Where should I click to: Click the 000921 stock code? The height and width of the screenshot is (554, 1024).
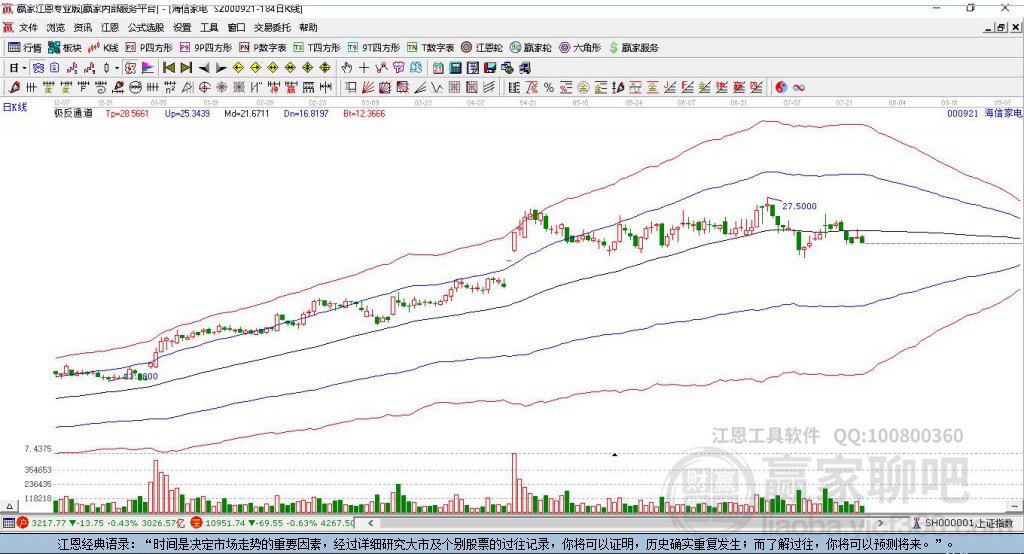click(x=963, y=113)
